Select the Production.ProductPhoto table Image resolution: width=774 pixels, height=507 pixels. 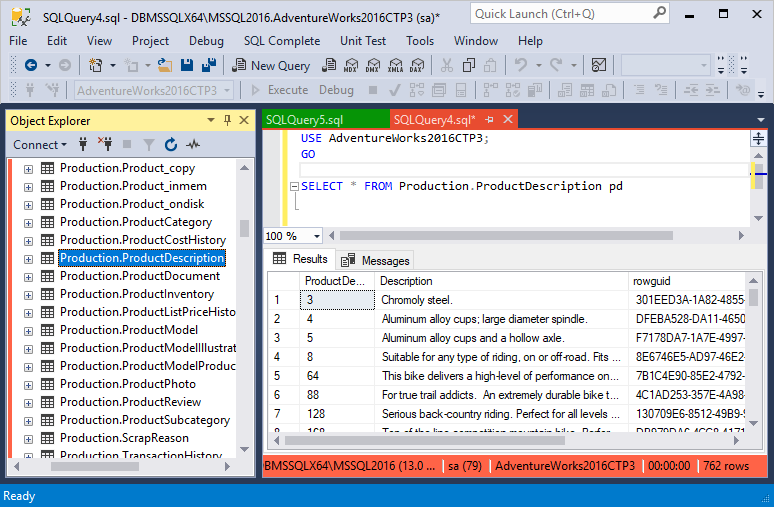[128, 384]
